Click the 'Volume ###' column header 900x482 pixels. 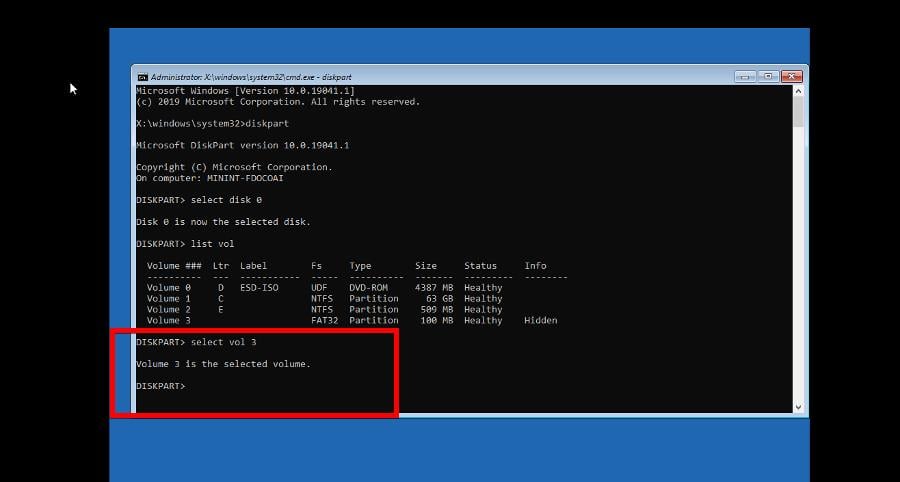[x=174, y=266]
